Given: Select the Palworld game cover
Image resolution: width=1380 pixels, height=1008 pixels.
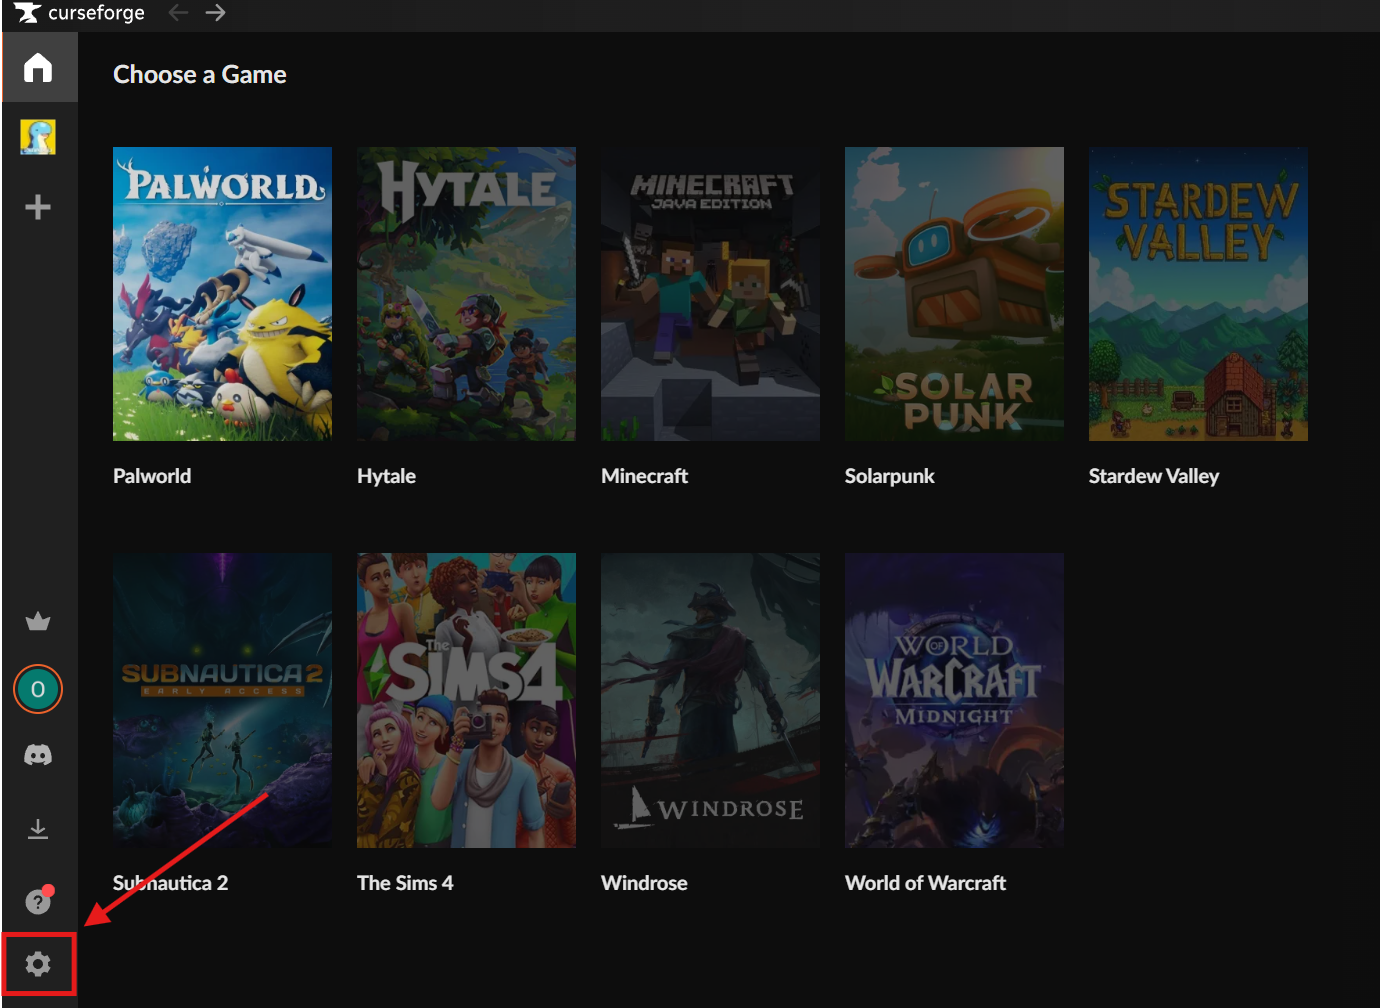Looking at the screenshot, I should click(x=222, y=294).
